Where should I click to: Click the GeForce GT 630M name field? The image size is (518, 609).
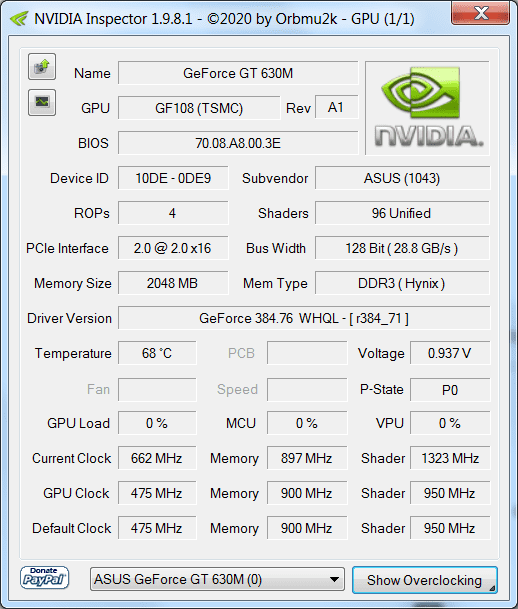pos(238,73)
